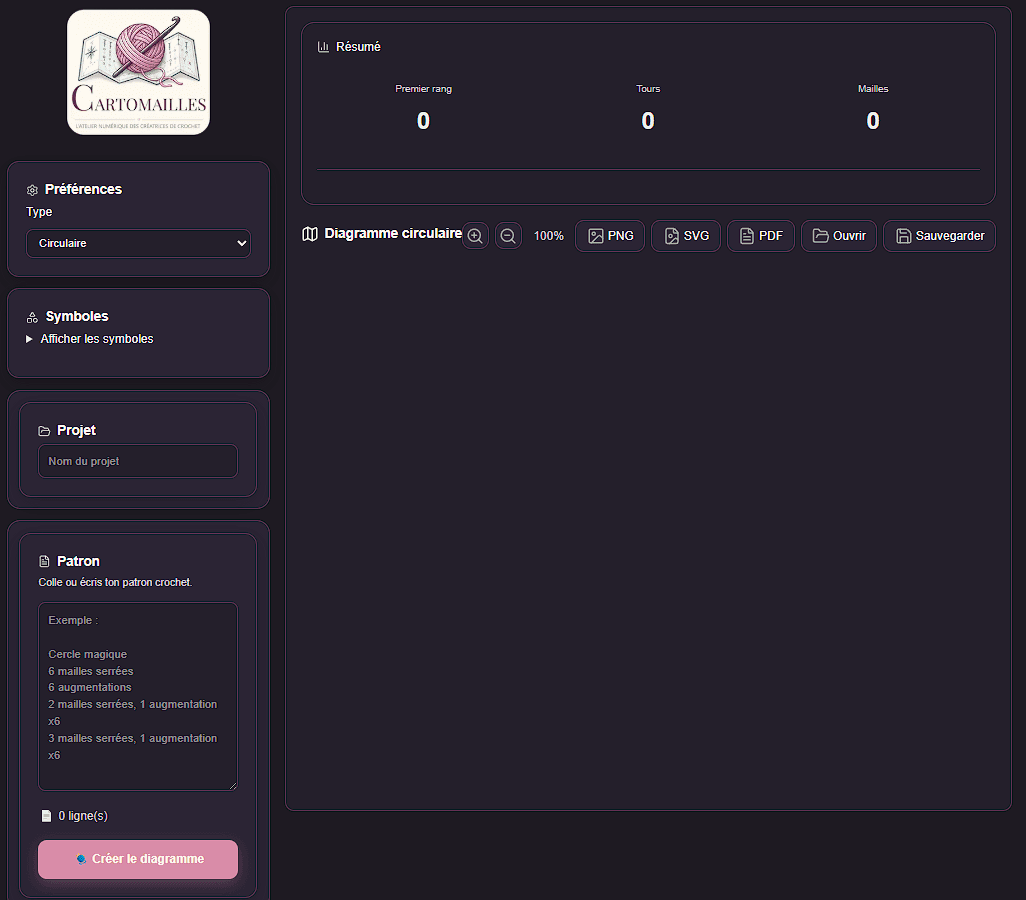The width and height of the screenshot is (1026, 900).
Task: Focus the Nom du projet field
Action: click(x=138, y=461)
